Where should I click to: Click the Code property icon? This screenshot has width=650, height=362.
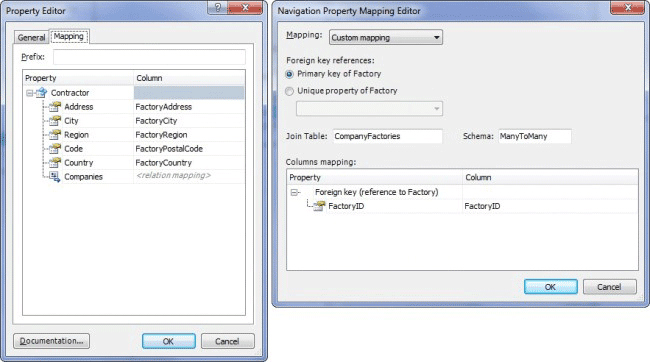pos(55,148)
